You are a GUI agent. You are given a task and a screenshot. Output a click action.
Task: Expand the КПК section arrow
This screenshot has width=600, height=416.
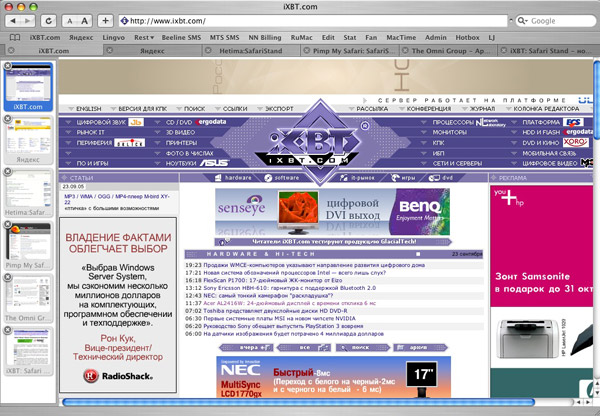(x=423, y=143)
